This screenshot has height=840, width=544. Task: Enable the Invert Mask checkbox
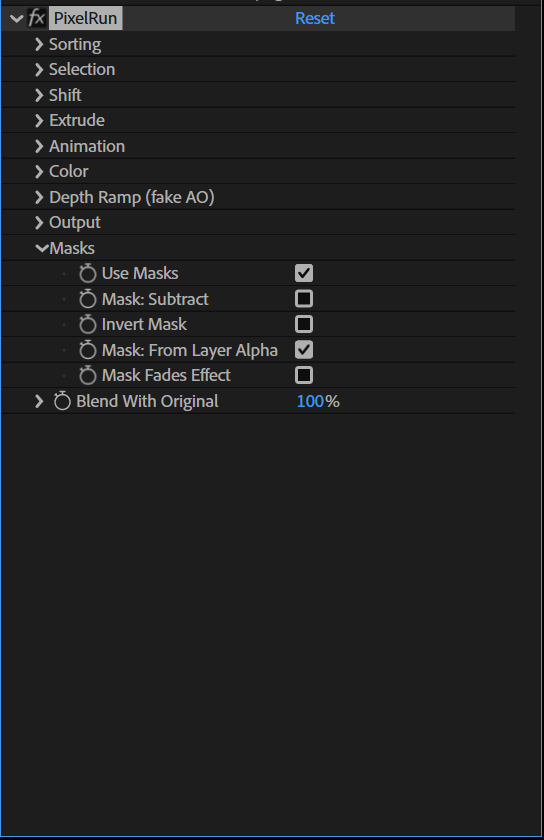pos(304,324)
